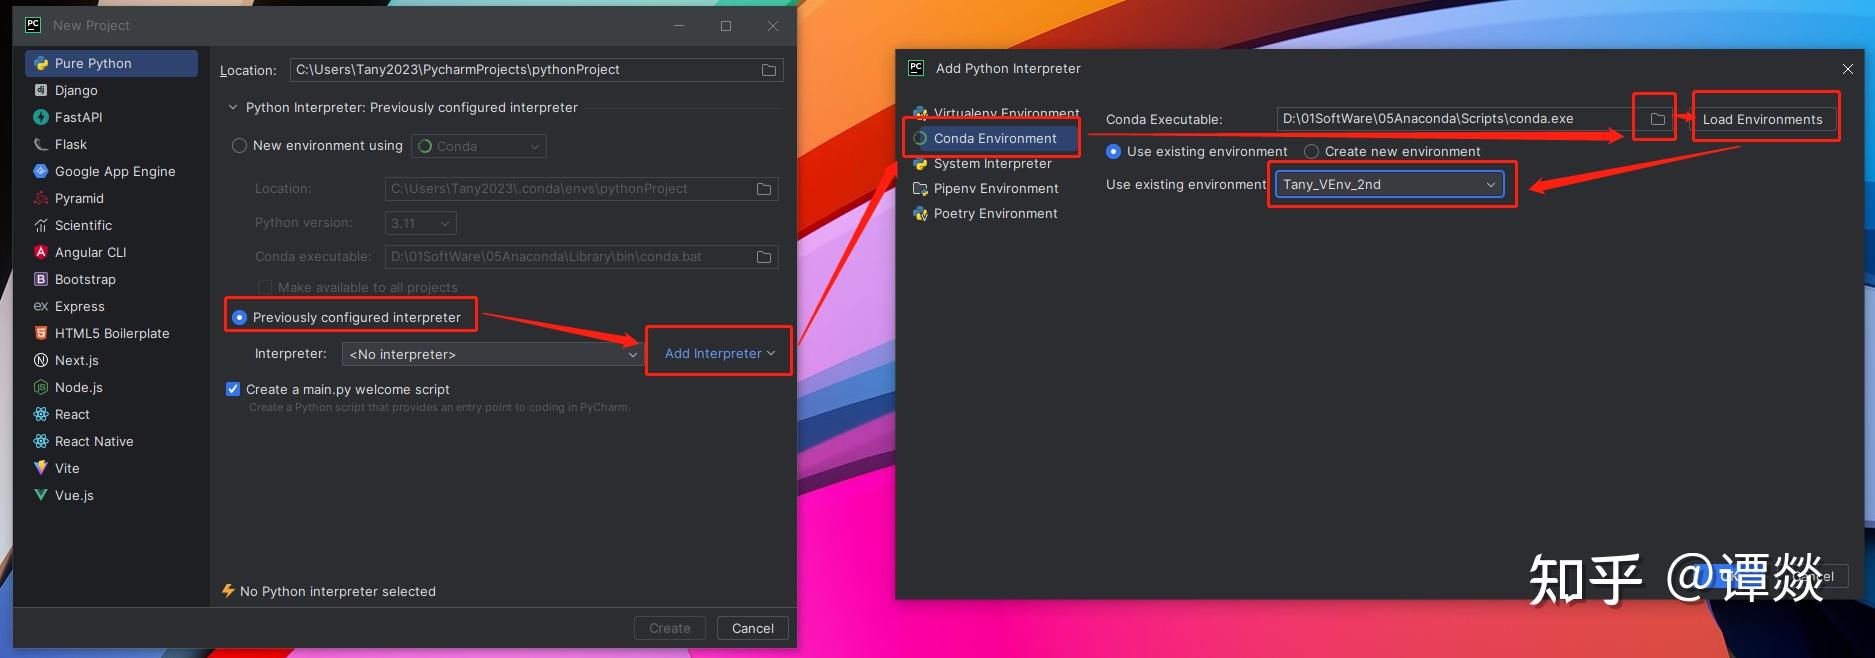Select Poetry Environment tab

point(993,213)
